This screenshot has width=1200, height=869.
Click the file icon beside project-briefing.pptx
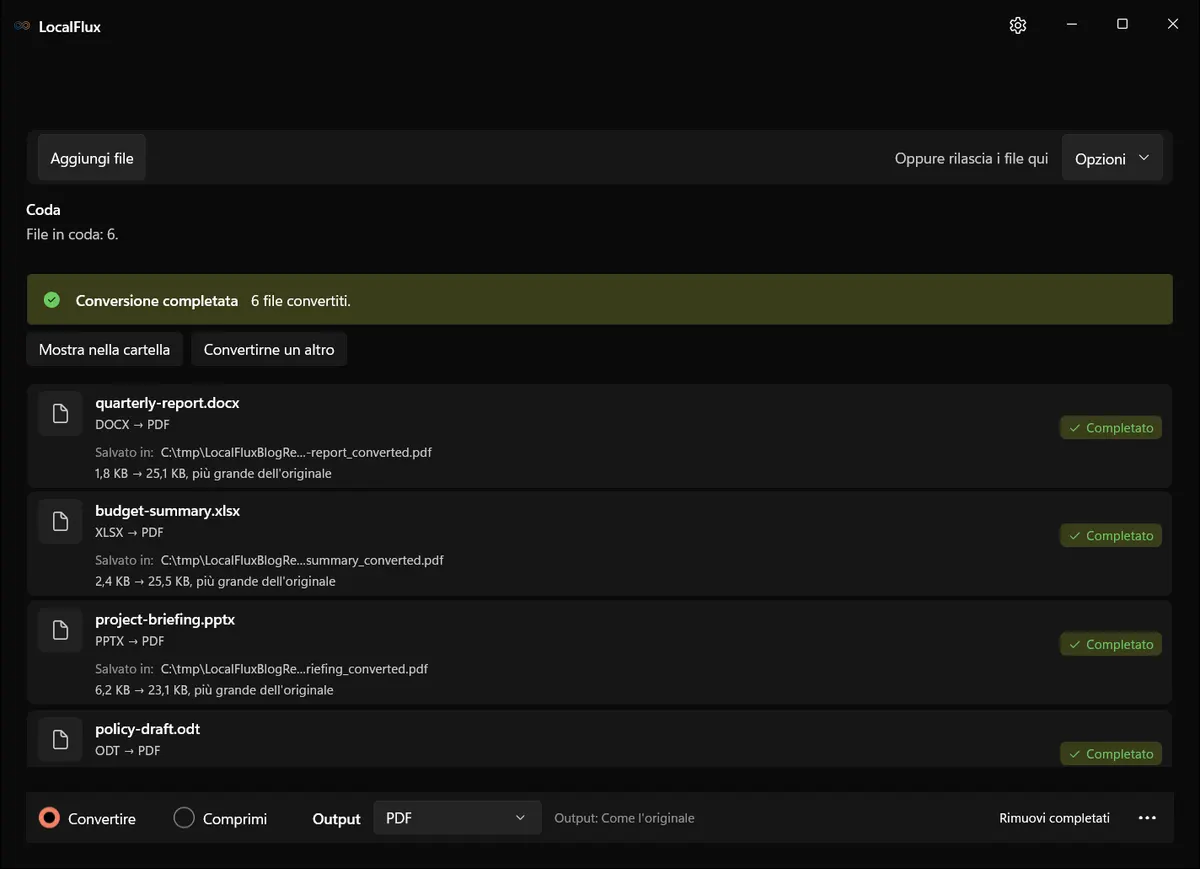point(60,631)
